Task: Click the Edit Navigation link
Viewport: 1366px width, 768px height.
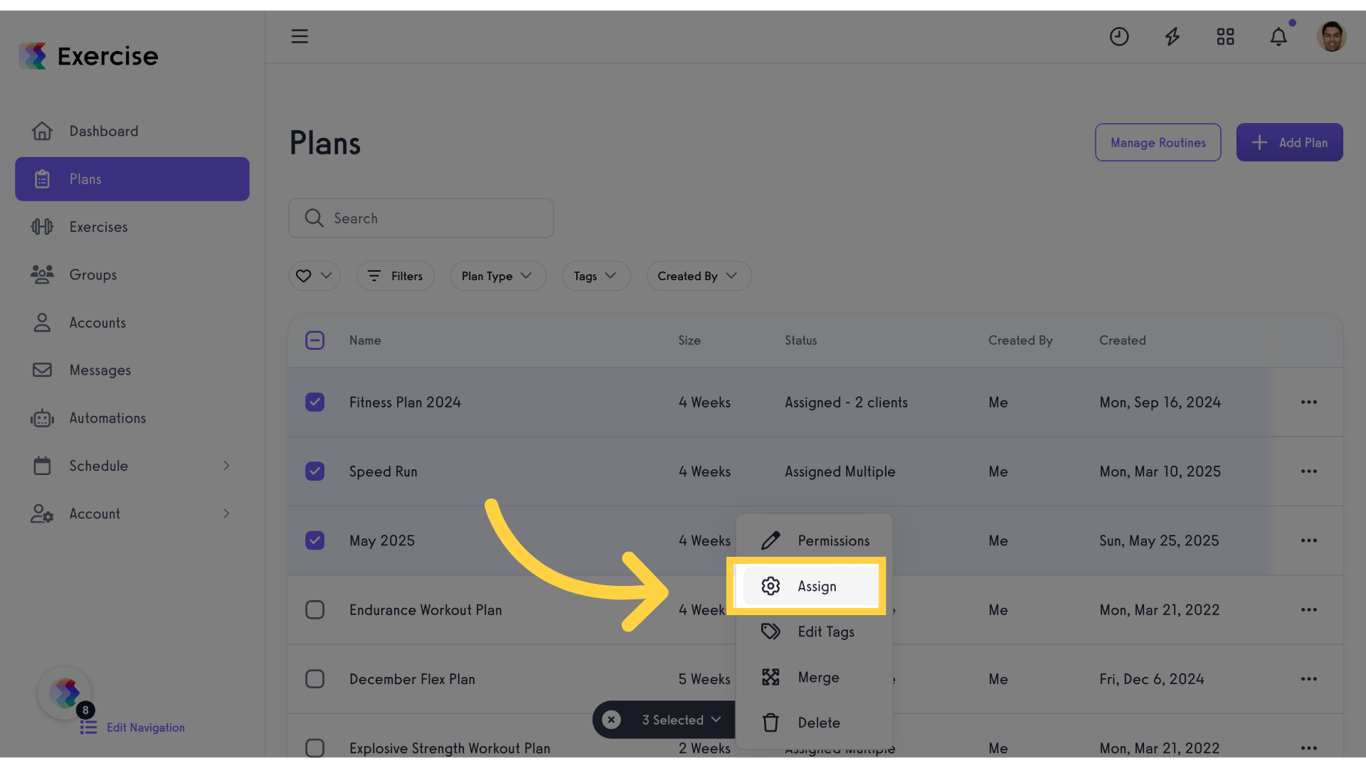Action: (145, 728)
